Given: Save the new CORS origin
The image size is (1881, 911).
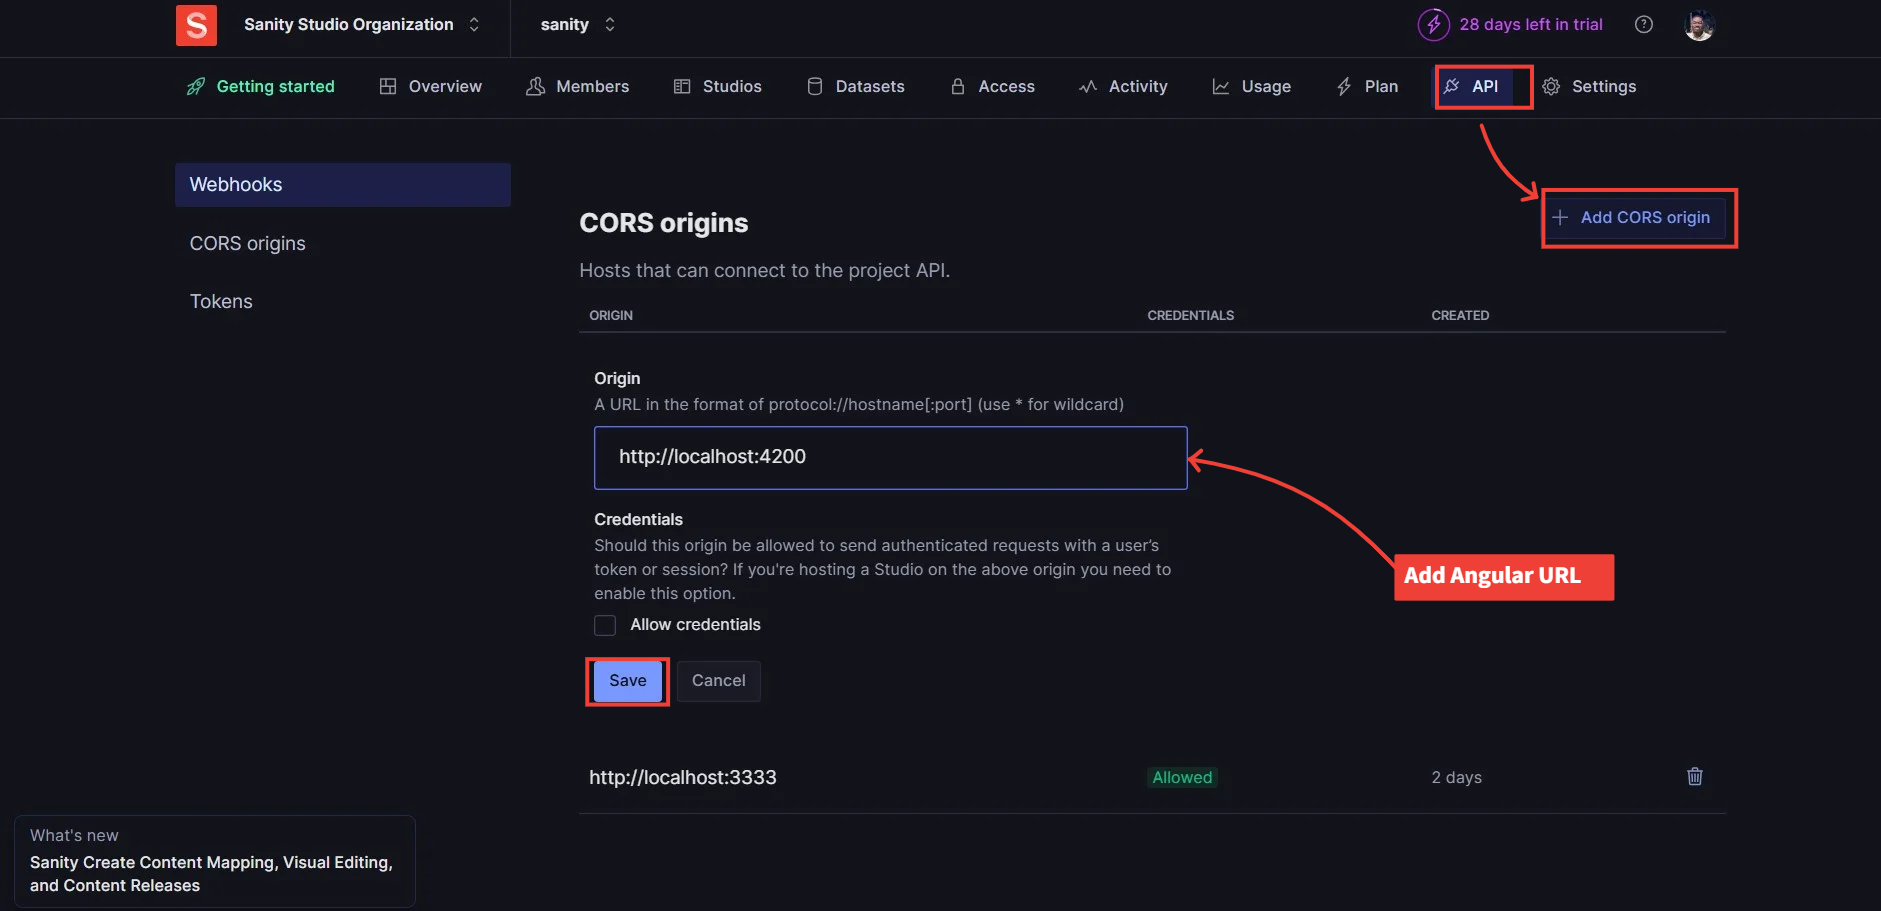Looking at the screenshot, I should point(627,681).
